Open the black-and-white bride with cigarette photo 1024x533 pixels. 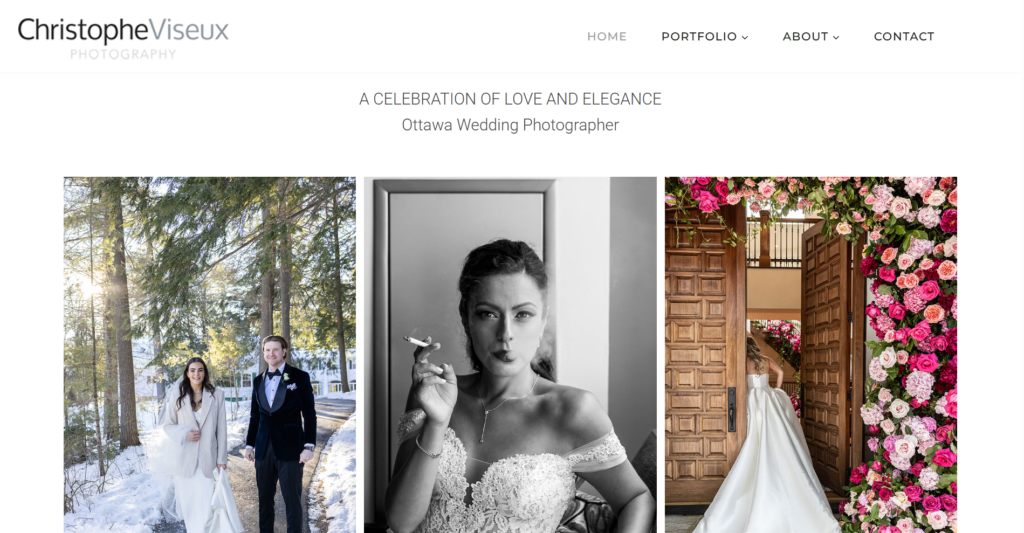tap(510, 355)
